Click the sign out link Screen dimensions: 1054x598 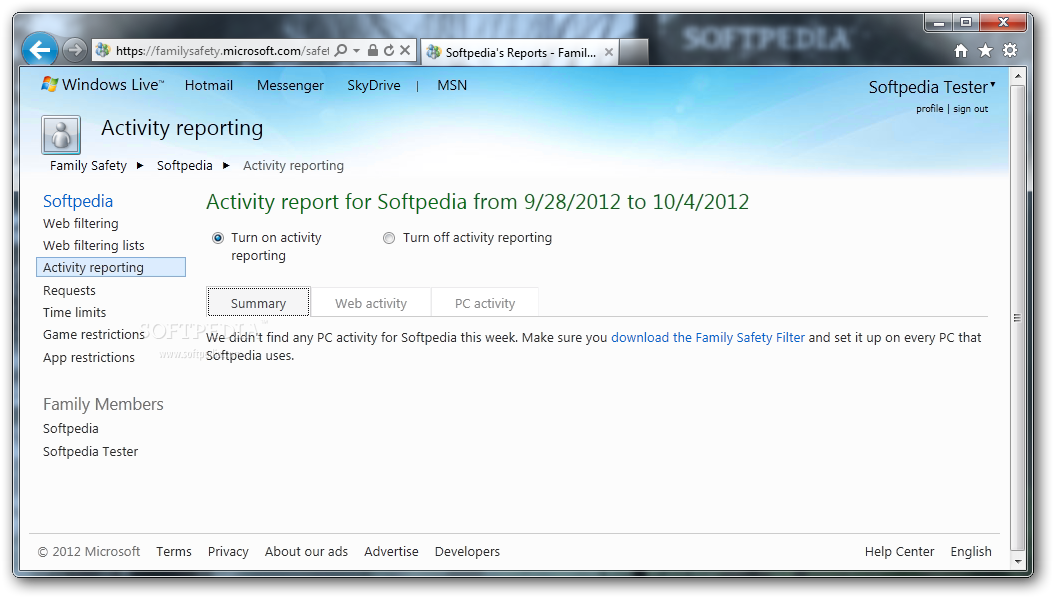(x=971, y=109)
